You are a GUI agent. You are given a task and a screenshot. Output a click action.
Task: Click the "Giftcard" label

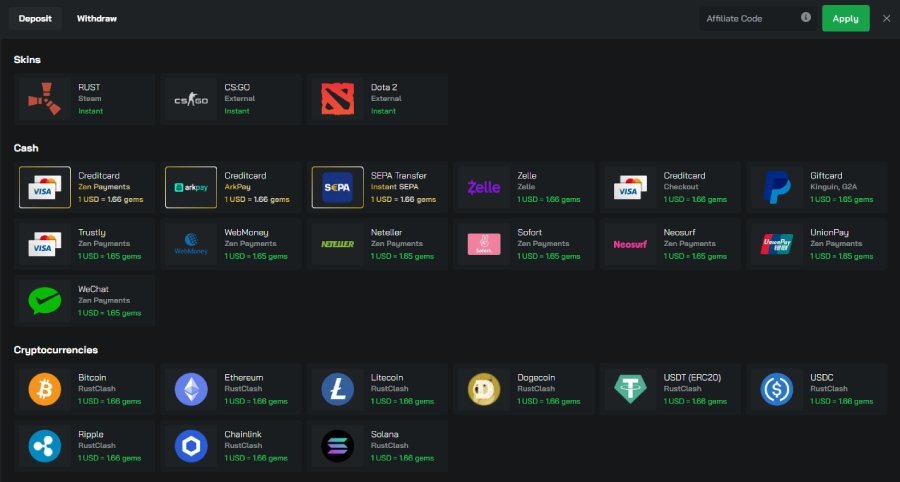click(x=826, y=176)
